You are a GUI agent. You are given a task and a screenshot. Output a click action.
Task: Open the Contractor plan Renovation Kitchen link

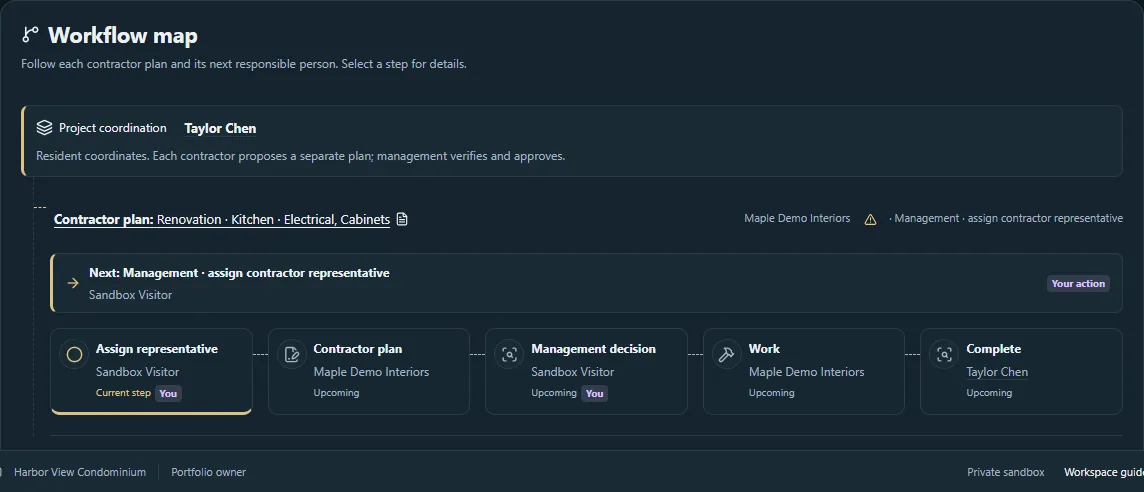tap(222, 219)
